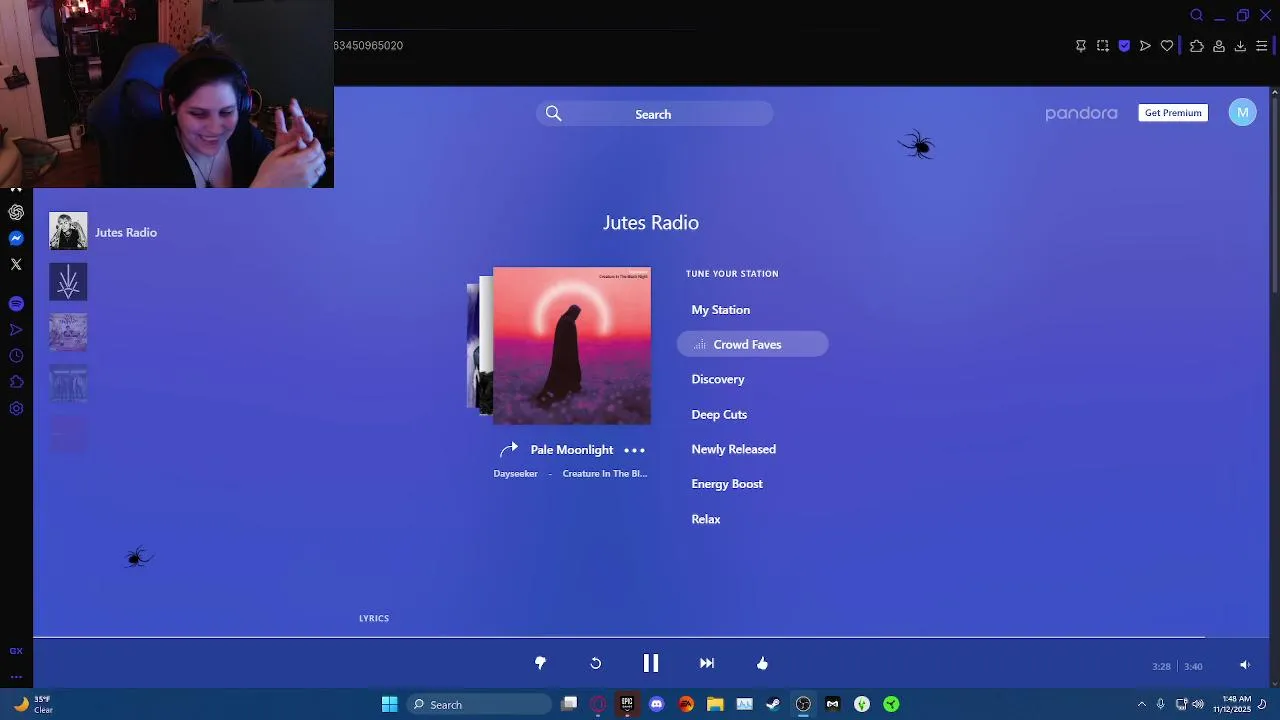Screen dimensions: 1280x720
Task: Pick the Energy Boost mode
Action: (x=727, y=484)
